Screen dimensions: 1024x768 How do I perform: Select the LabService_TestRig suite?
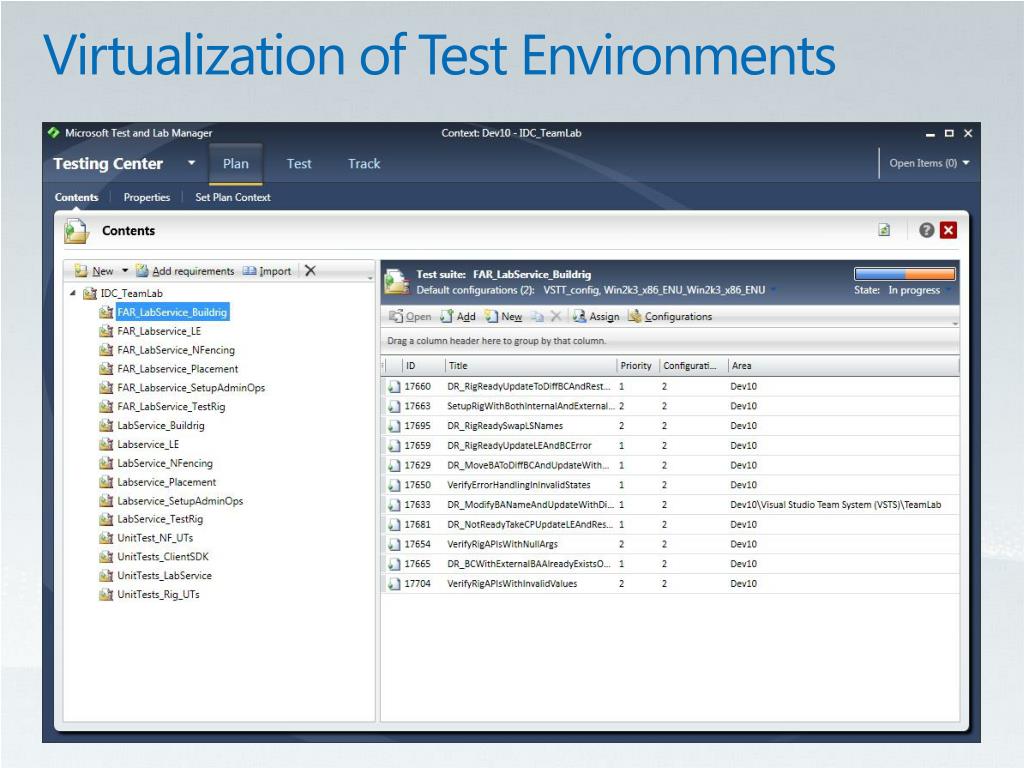[x=160, y=519]
